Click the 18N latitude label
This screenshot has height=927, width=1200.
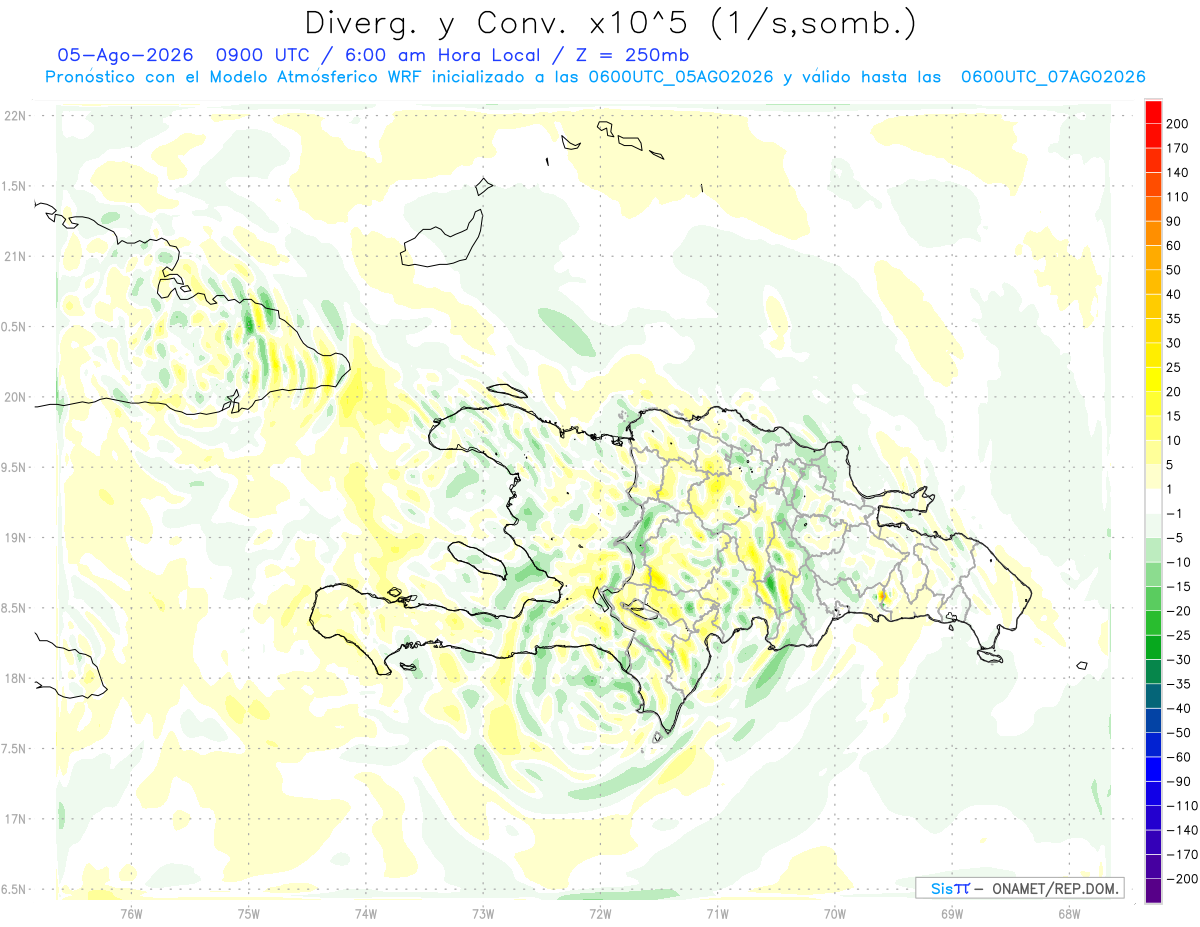(14, 678)
